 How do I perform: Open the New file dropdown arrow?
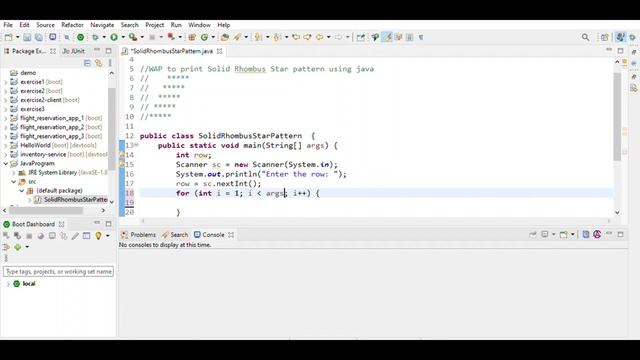18,37
